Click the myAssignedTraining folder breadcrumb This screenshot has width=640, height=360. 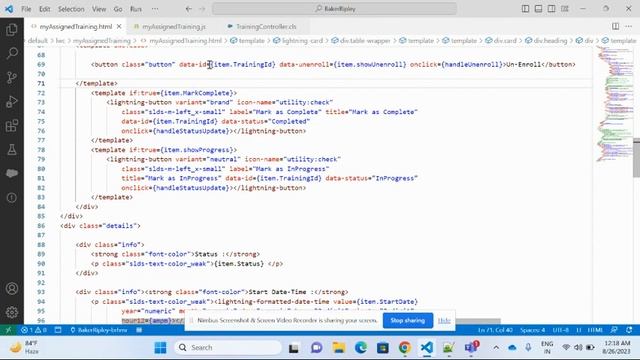pyautogui.click(x=102, y=40)
